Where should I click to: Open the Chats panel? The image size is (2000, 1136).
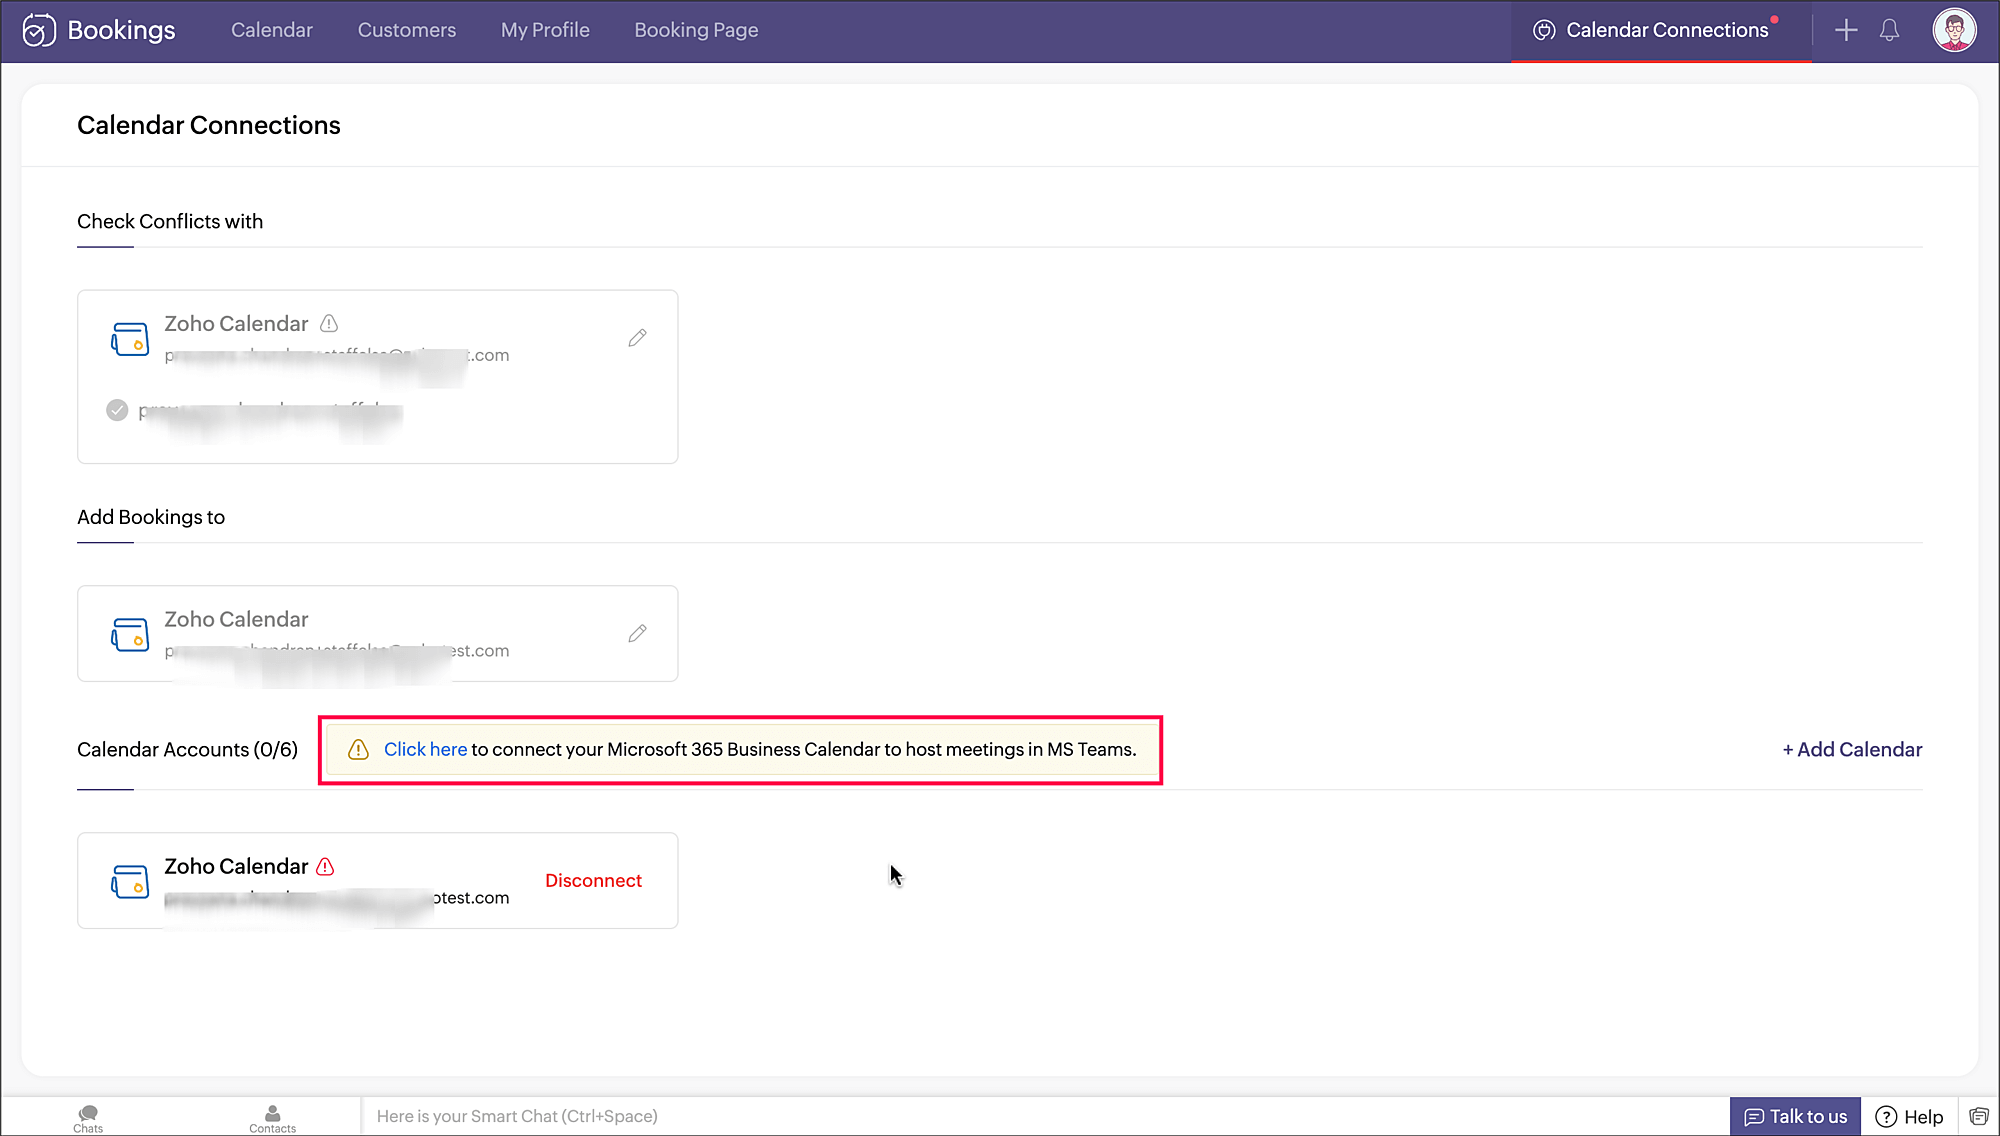[88, 1118]
